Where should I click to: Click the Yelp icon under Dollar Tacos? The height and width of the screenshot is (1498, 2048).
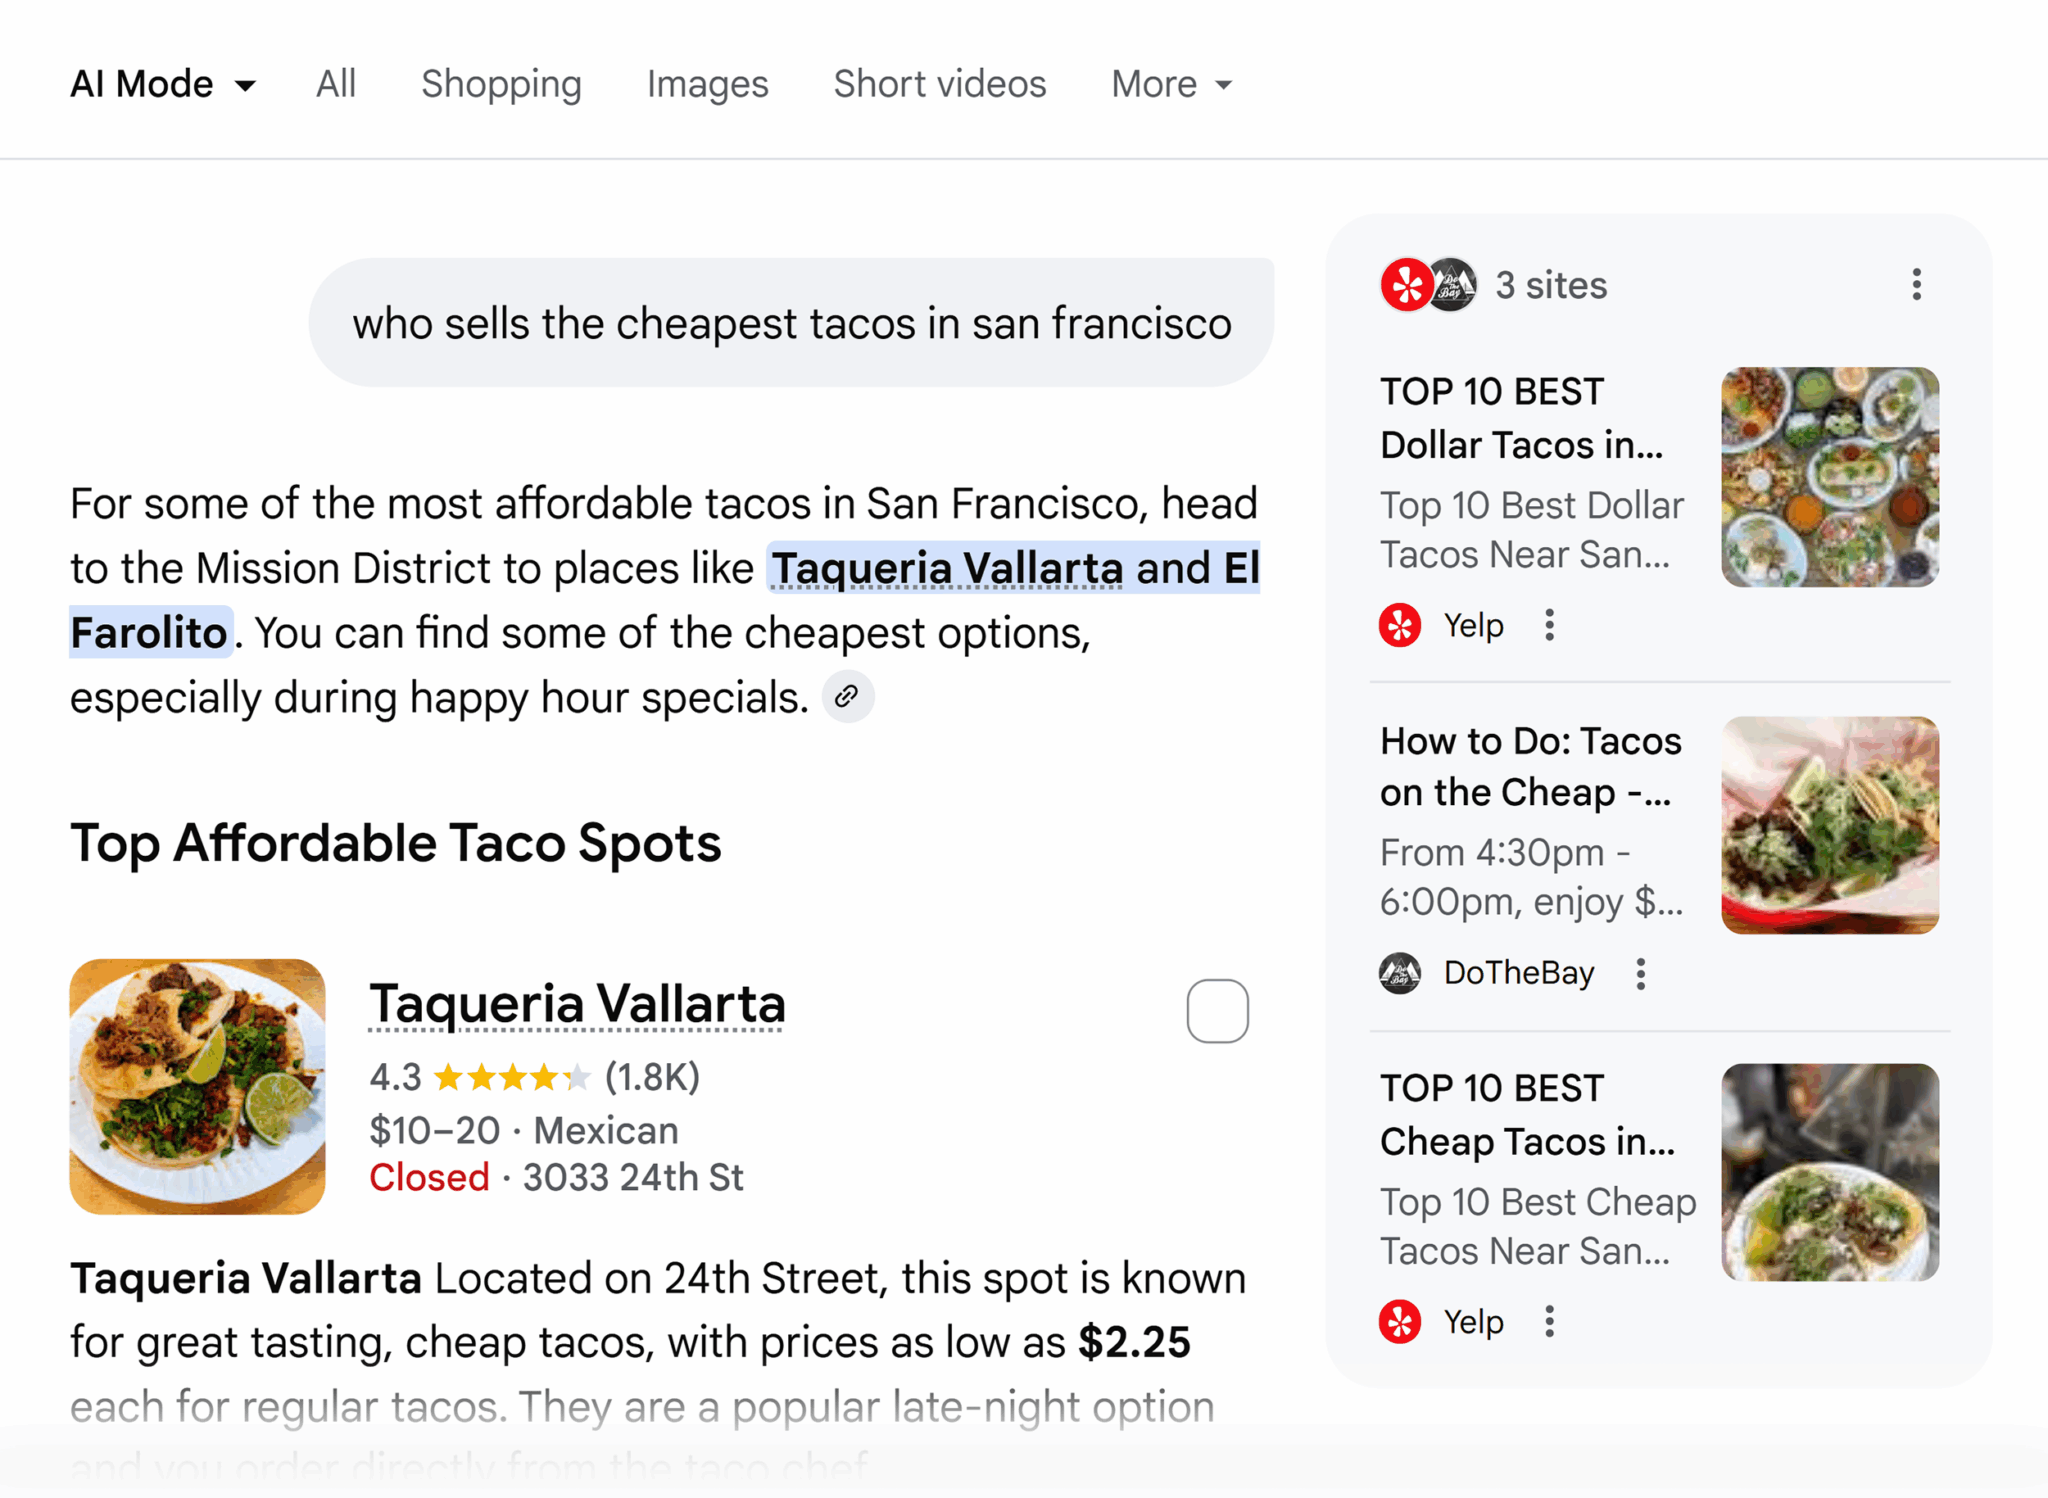coord(1400,625)
